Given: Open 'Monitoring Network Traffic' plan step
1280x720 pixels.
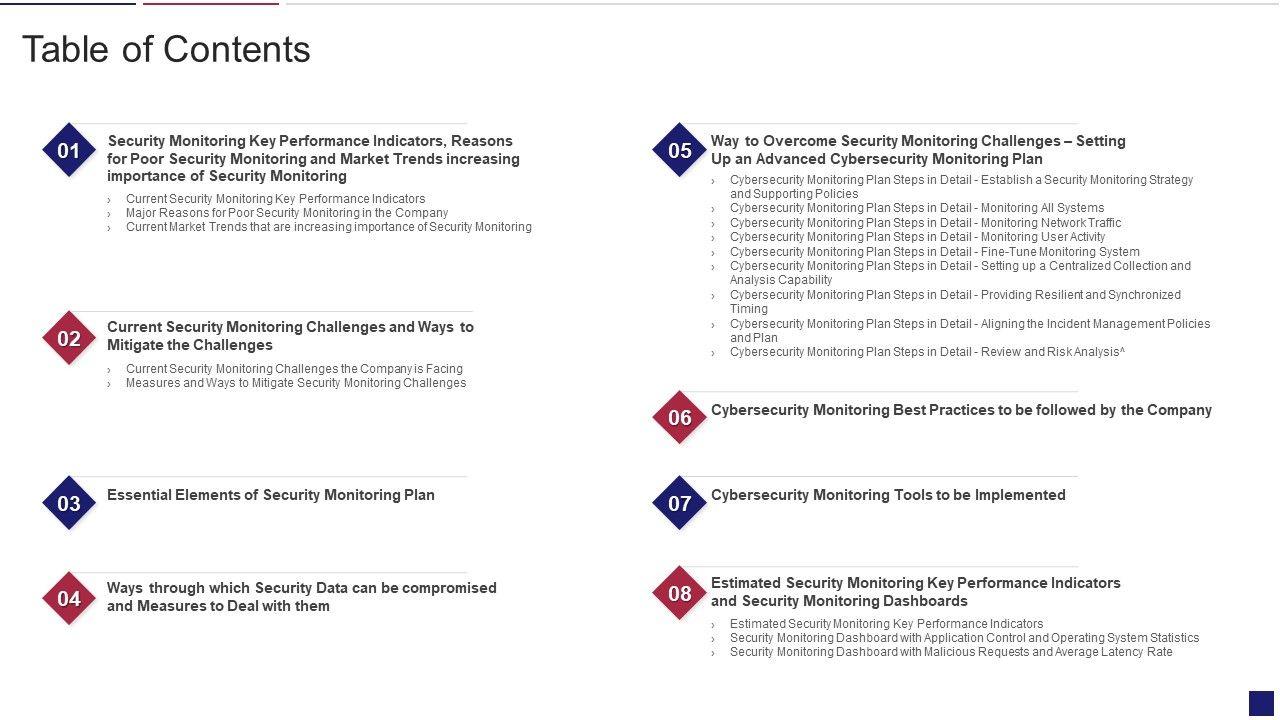Looking at the screenshot, I should (x=925, y=223).
